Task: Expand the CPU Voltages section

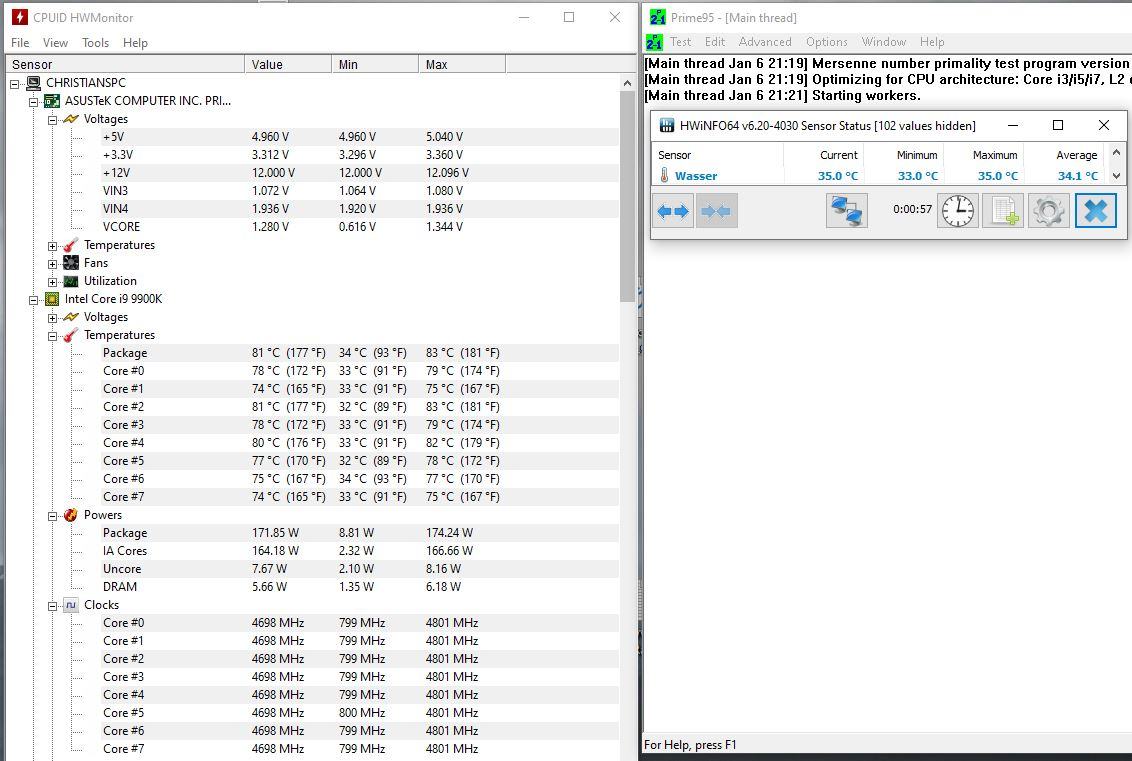Action: tap(52, 318)
